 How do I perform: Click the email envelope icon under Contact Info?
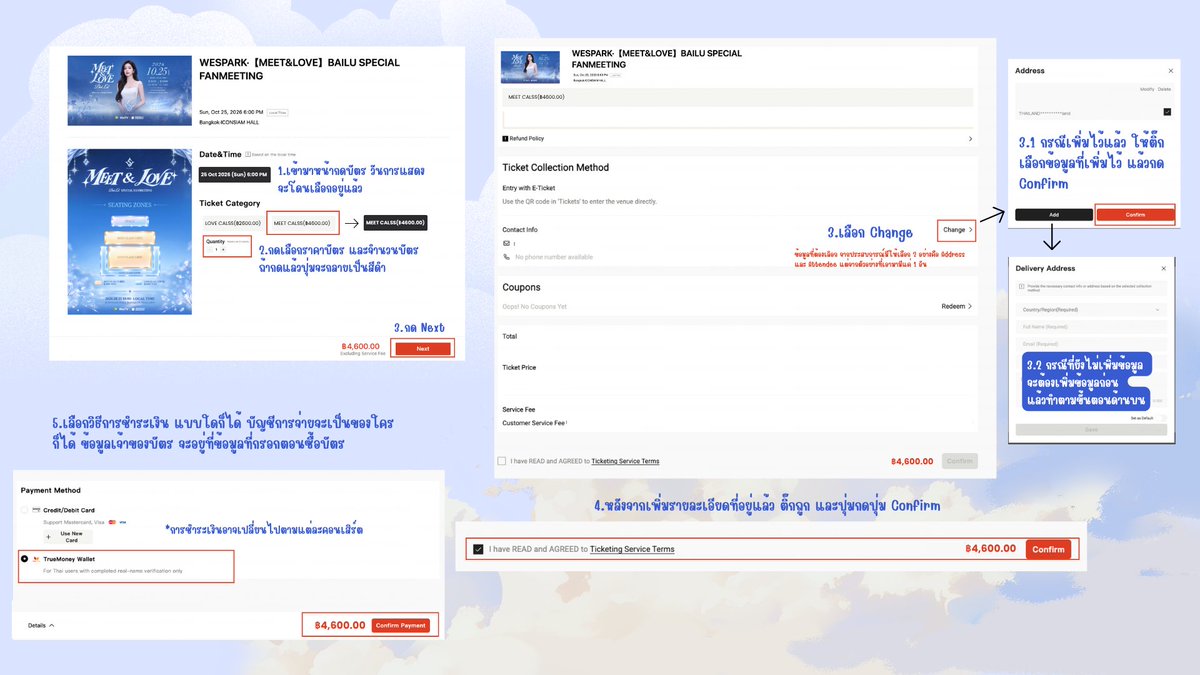[506, 243]
